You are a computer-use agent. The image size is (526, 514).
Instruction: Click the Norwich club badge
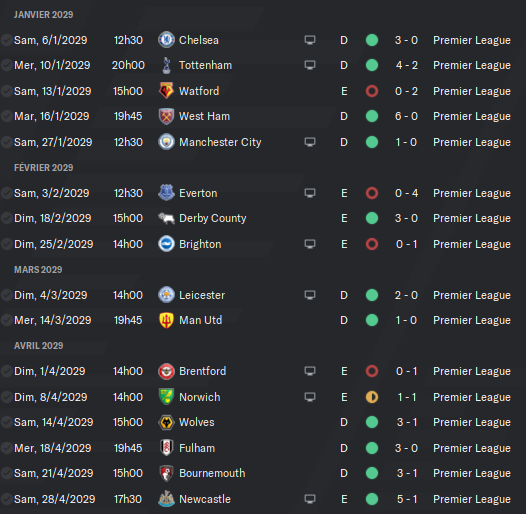[166, 397]
